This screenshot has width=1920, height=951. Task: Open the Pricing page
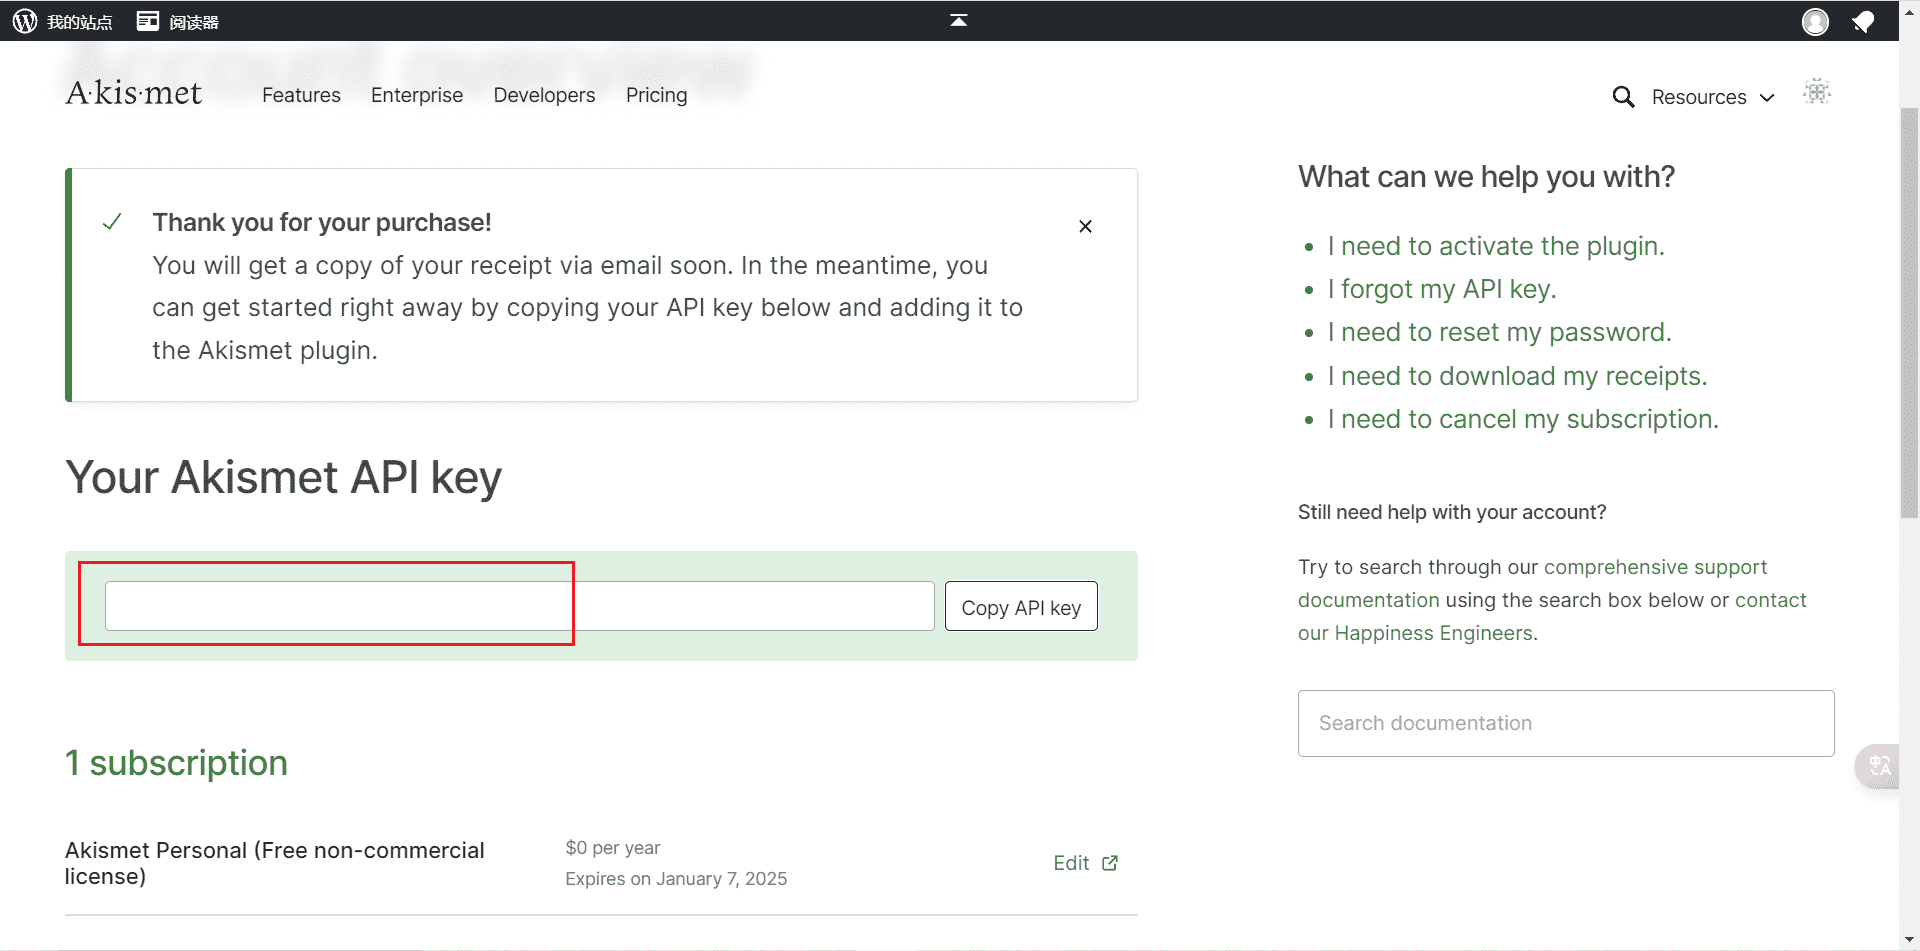click(x=656, y=95)
